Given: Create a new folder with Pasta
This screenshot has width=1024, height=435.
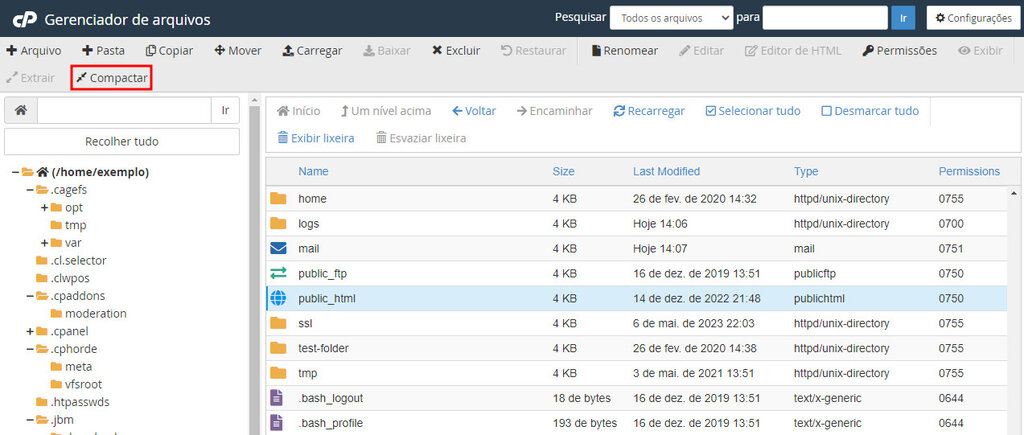Looking at the screenshot, I should click(103, 50).
